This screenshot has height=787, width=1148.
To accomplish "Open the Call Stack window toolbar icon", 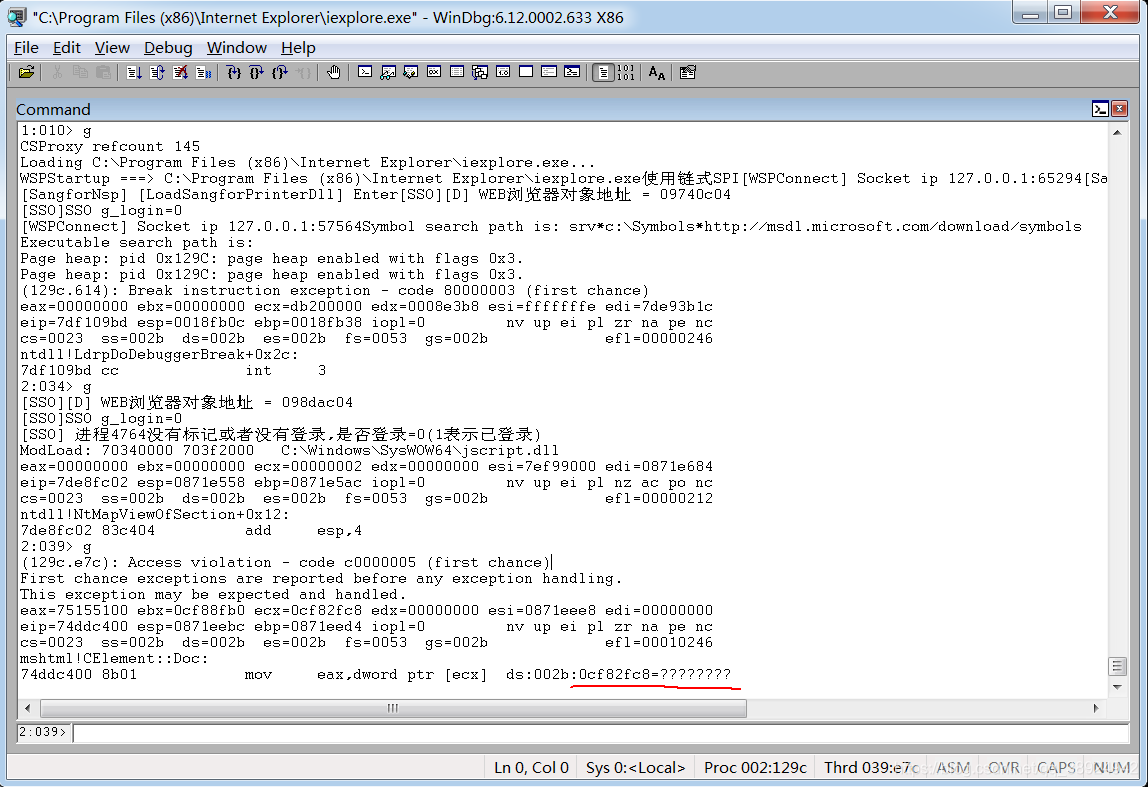I will (480, 72).
